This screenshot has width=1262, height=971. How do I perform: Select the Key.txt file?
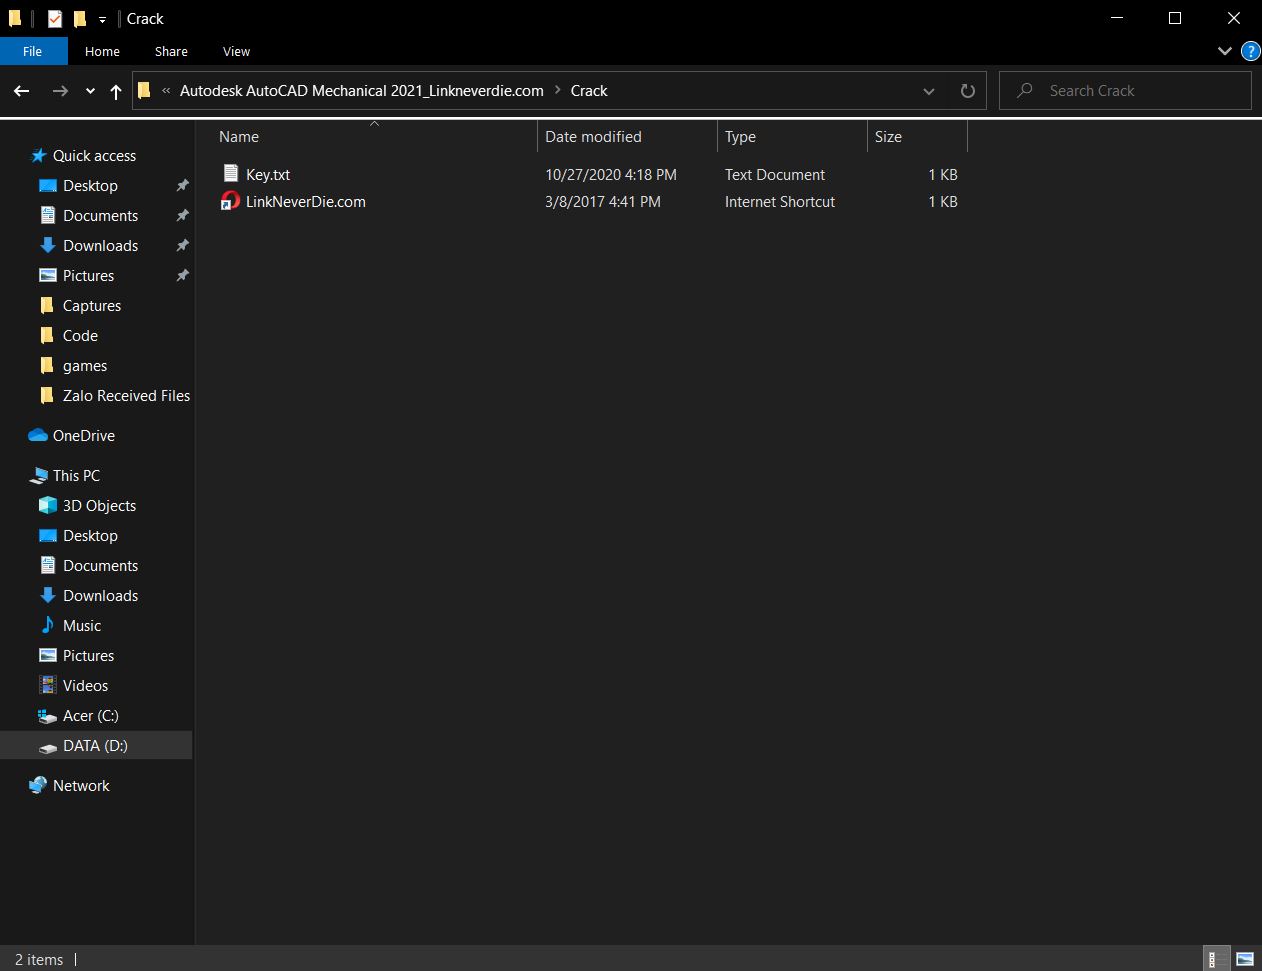pyautogui.click(x=268, y=175)
